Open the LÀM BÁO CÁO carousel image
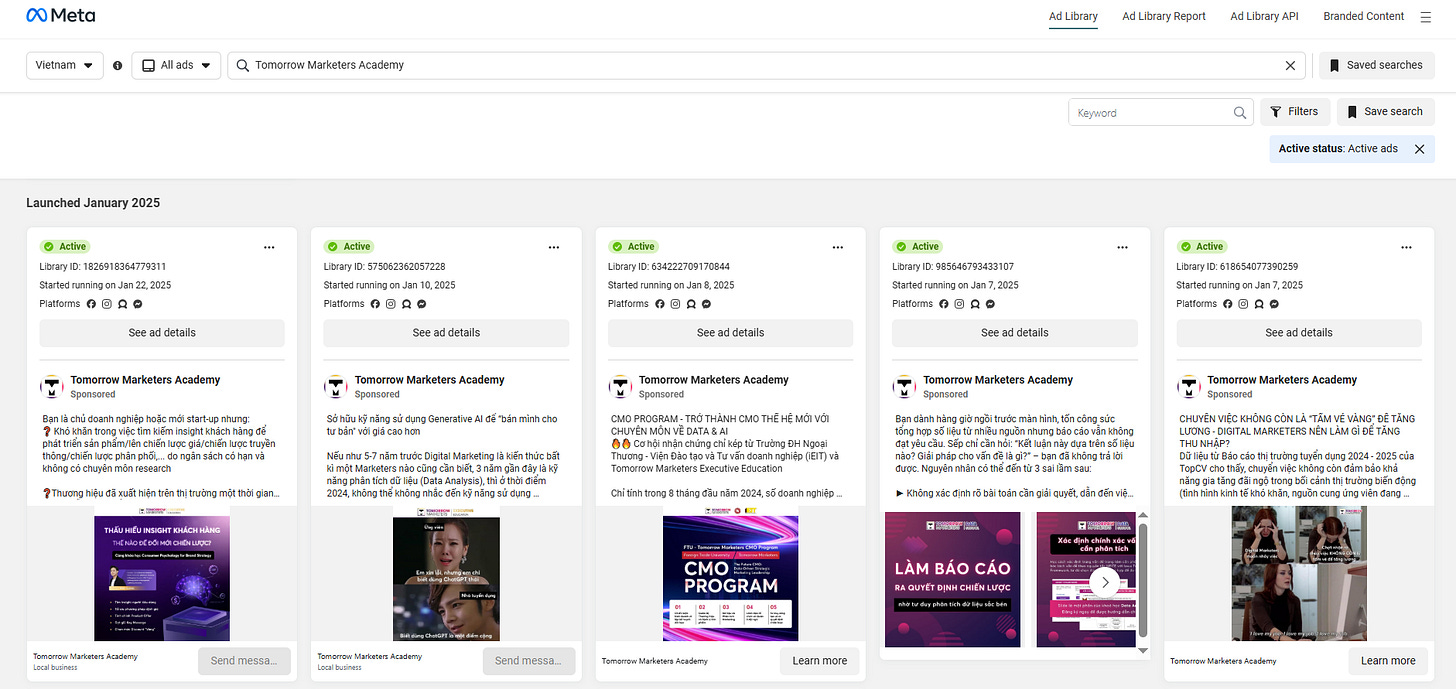Screen dimensions: 1456x689 pos(953,580)
